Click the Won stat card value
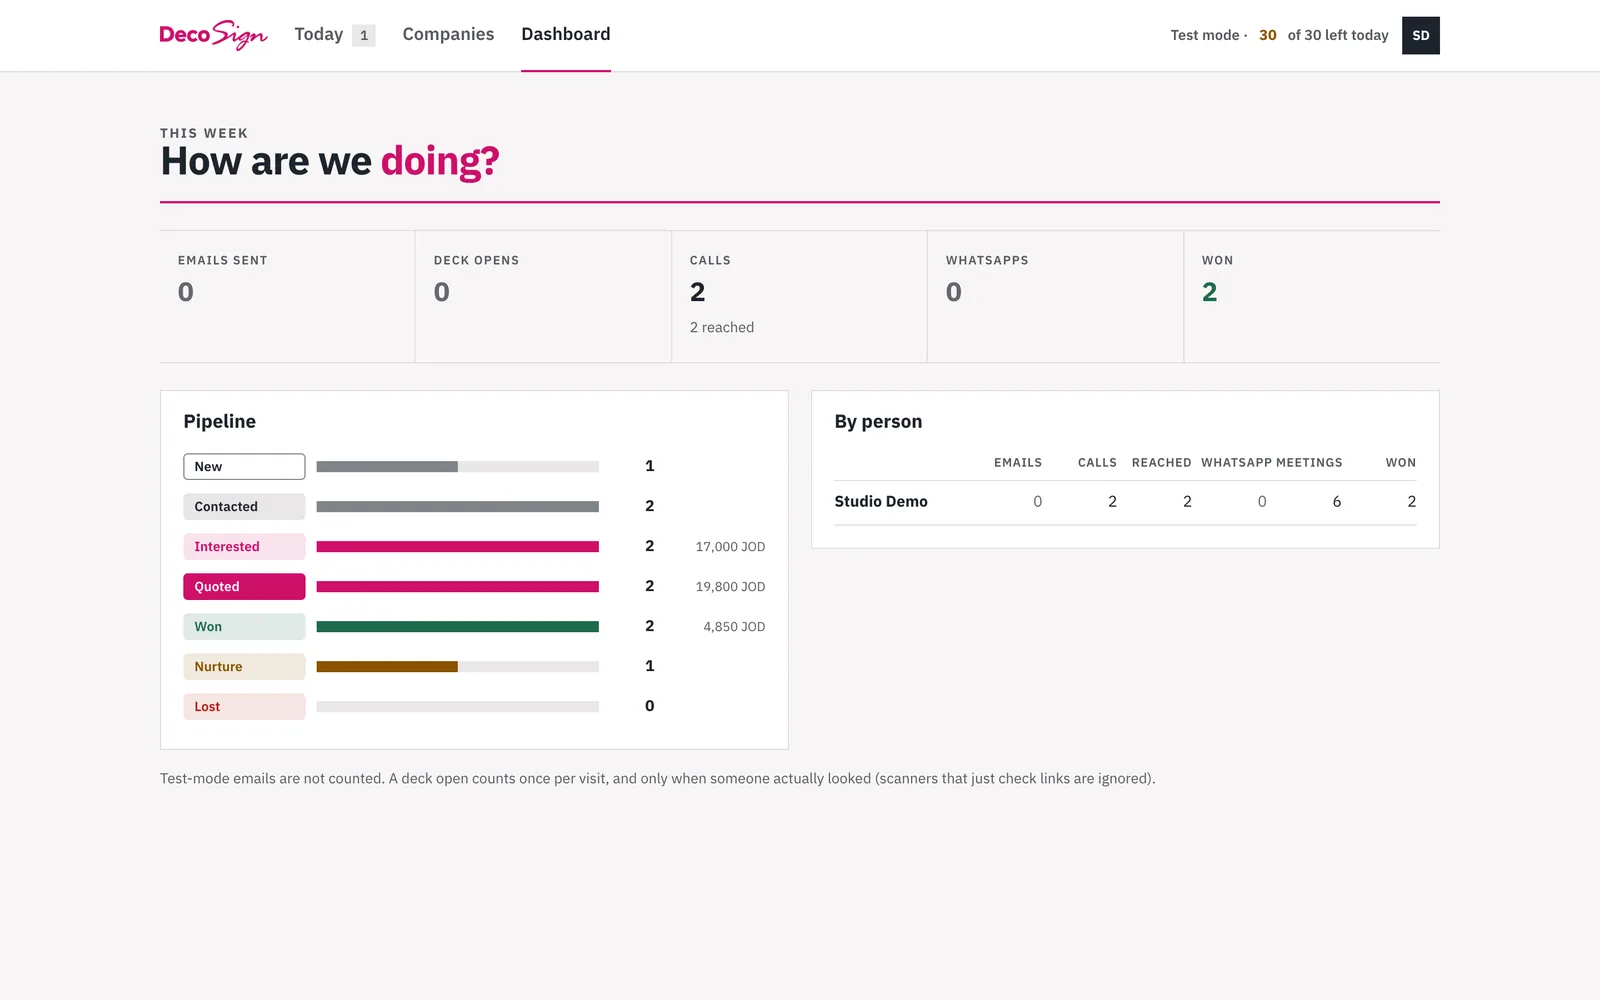 (x=1210, y=292)
